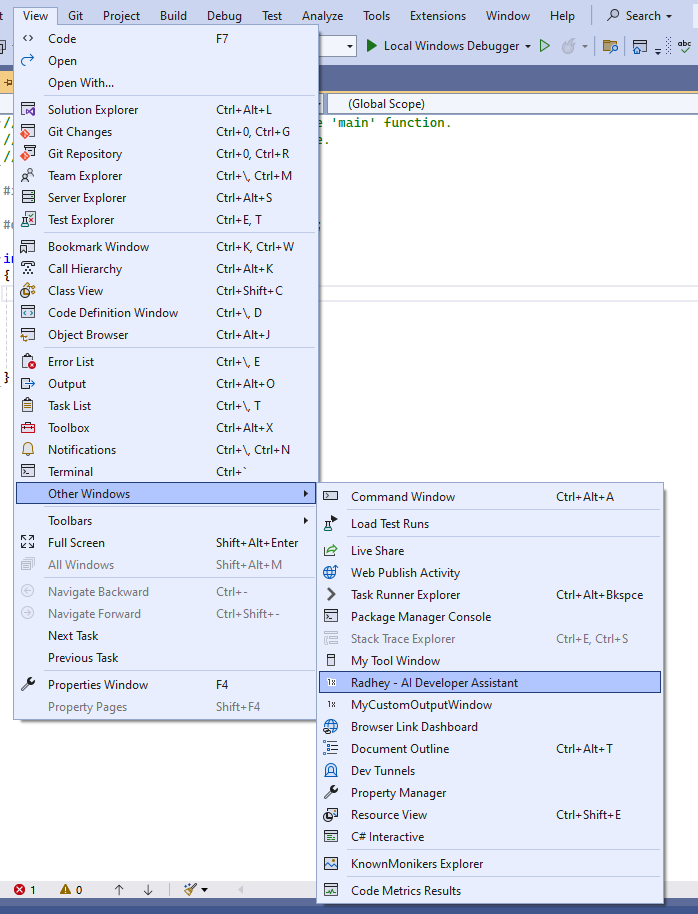Click the Full Screen icon
This screenshot has height=914, width=698.
coord(27,542)
